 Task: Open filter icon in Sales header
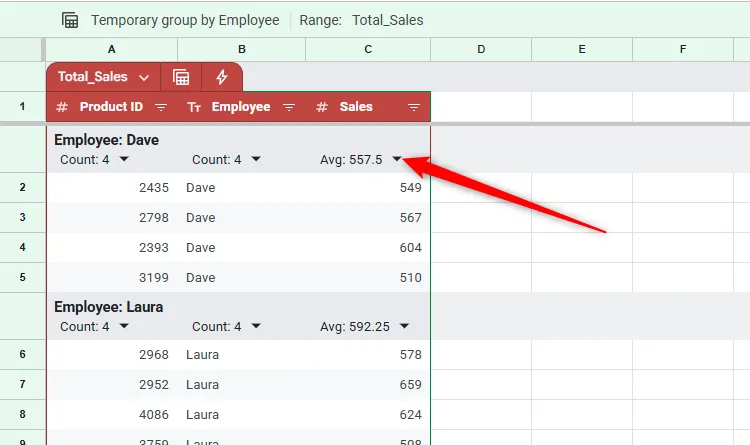pos(414,107)
